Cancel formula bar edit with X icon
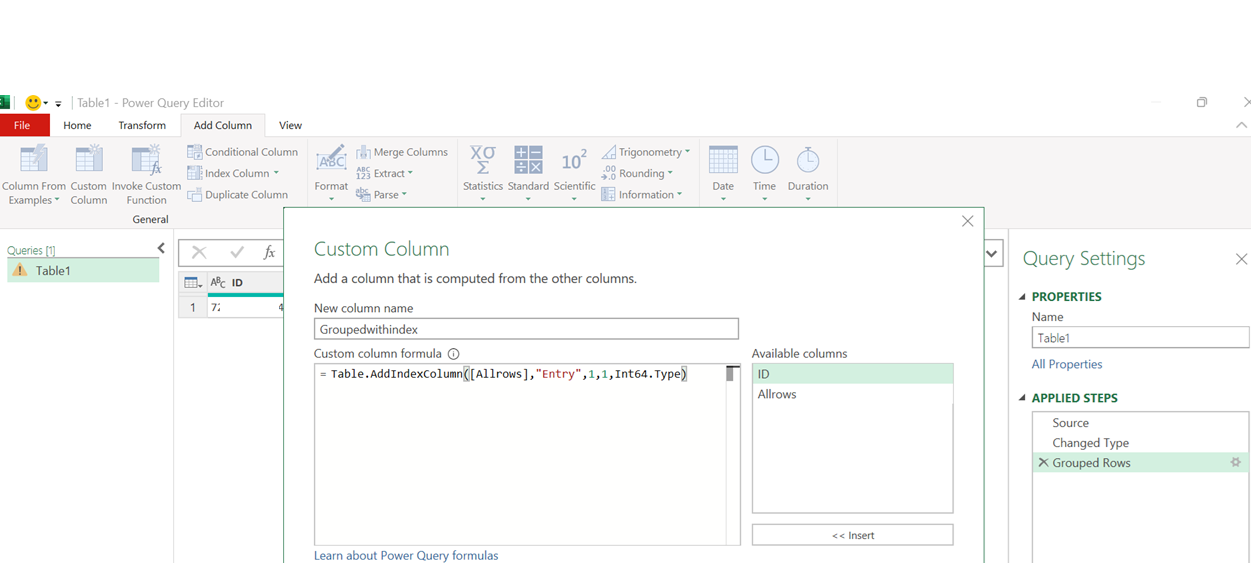This screenshot has height=563, width=1251. click(x=199, y=253)
